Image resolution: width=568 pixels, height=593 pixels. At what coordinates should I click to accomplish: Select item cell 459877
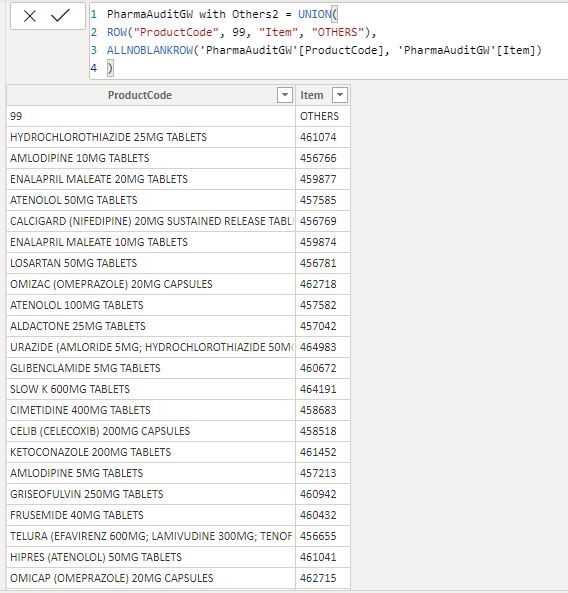pyautogui.click(x=323, y=179)
